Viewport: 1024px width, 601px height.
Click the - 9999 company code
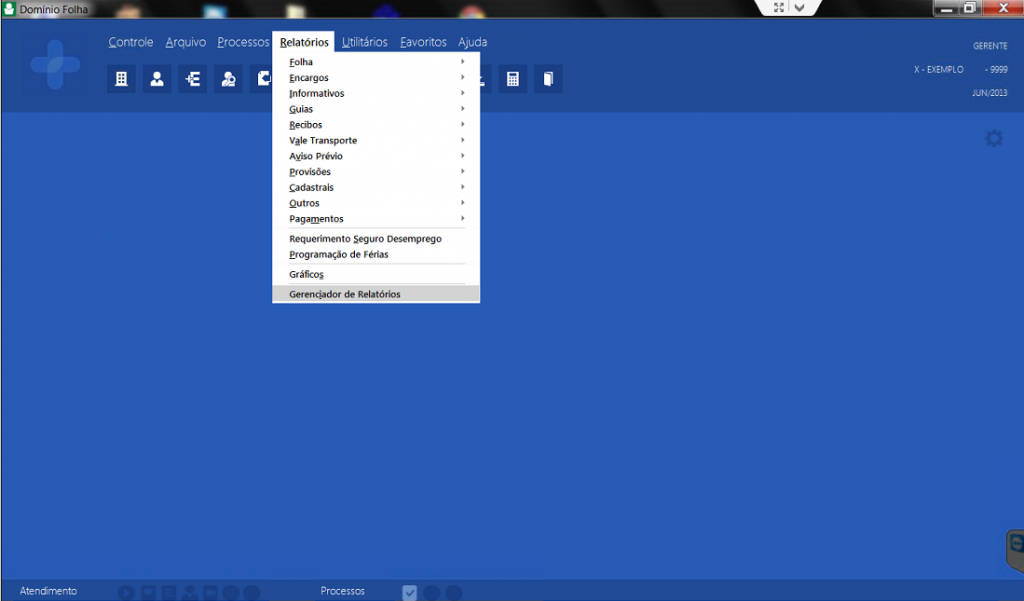997,69
